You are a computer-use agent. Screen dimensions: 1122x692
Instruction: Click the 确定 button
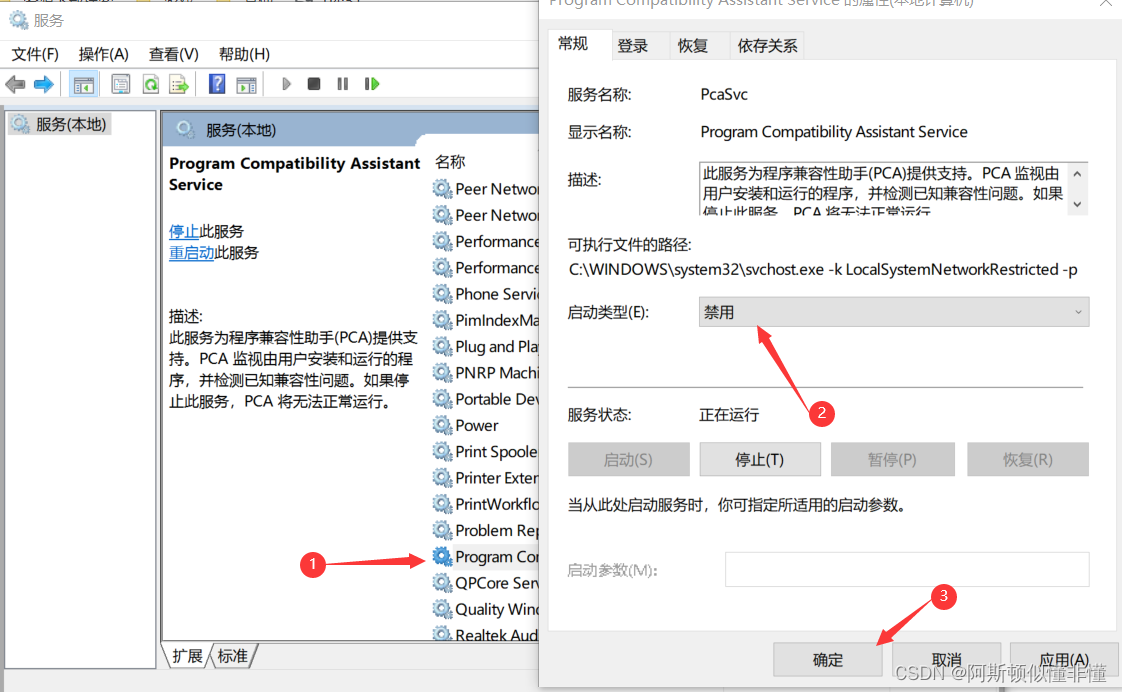[x=828, y=659]
